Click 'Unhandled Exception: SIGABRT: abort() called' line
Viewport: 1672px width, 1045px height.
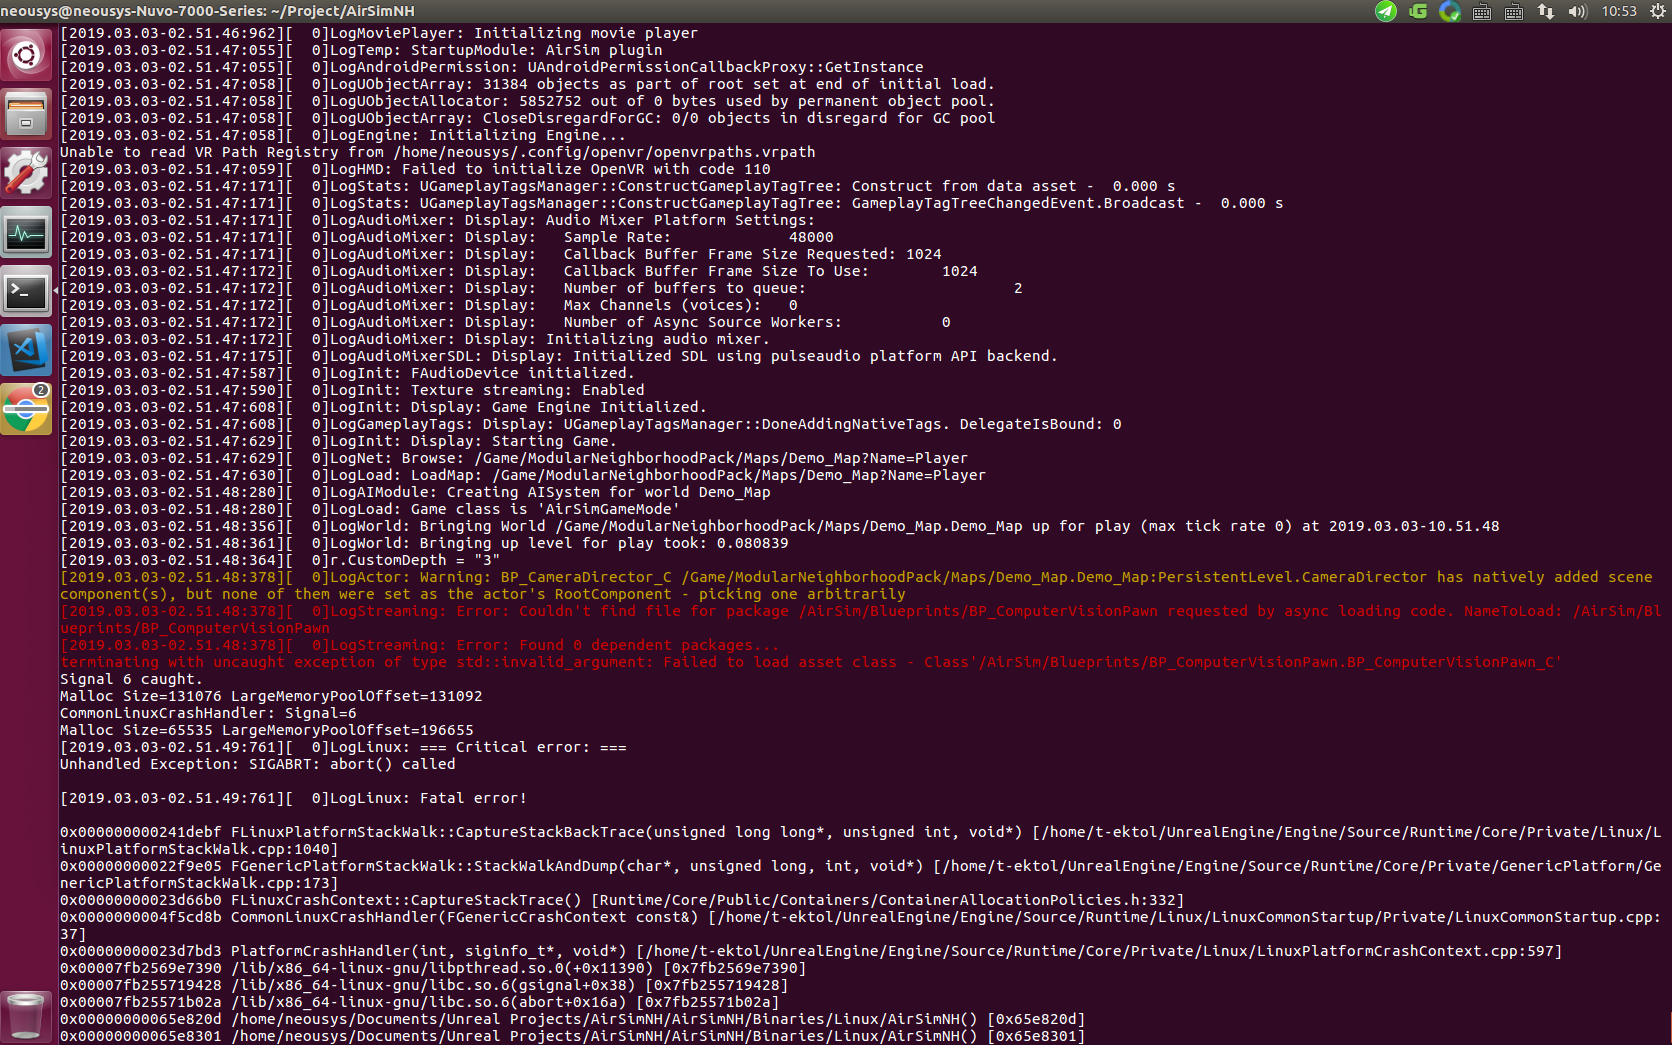pyautogui.click(x=258, y=764)
